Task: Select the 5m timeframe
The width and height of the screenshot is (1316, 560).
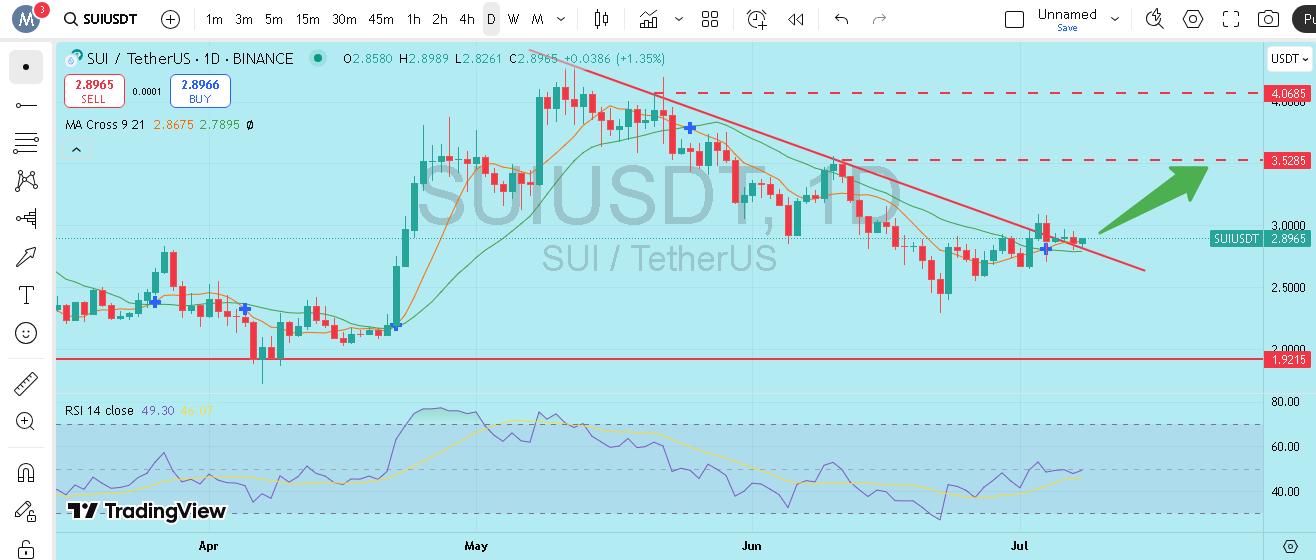Action: 274,19
